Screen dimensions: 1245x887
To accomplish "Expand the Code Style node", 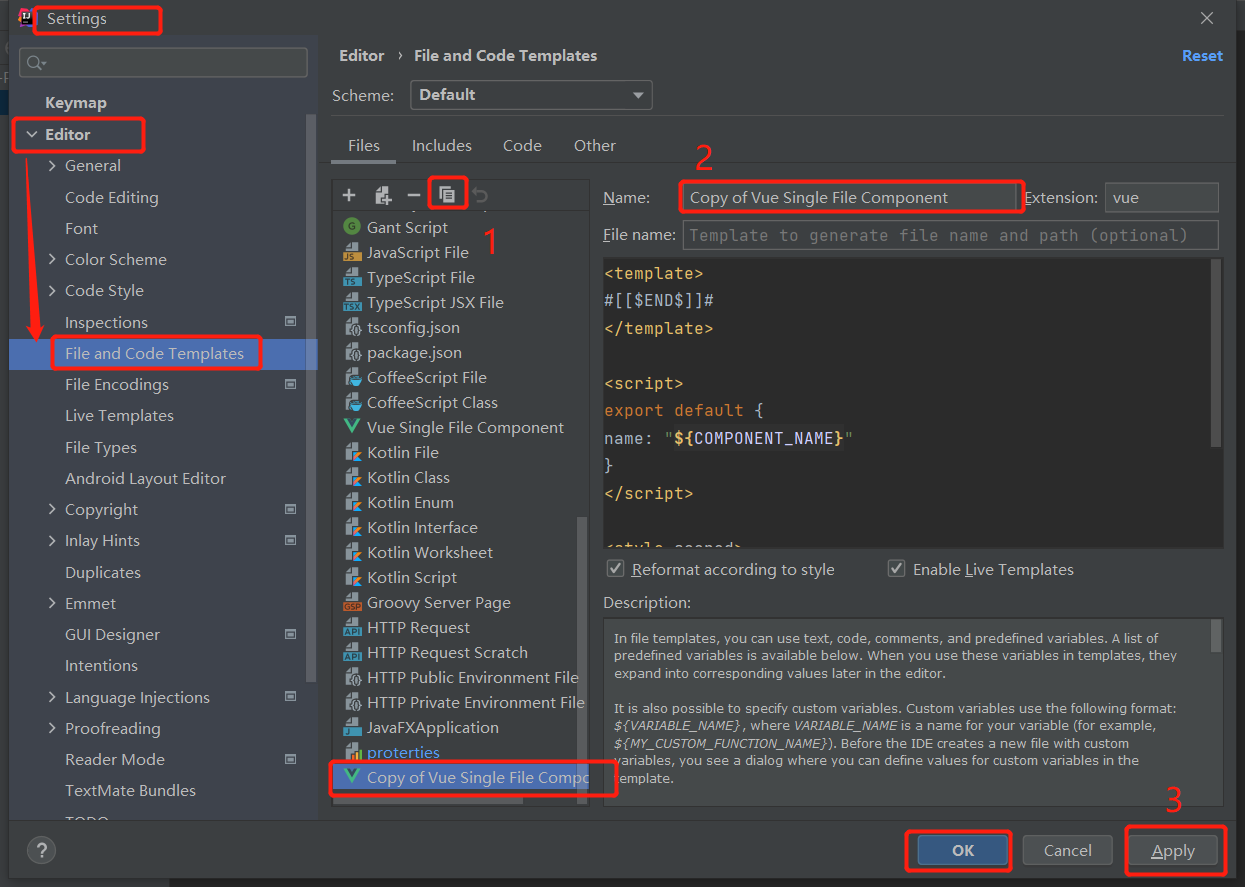I will [x=52, y=291].
